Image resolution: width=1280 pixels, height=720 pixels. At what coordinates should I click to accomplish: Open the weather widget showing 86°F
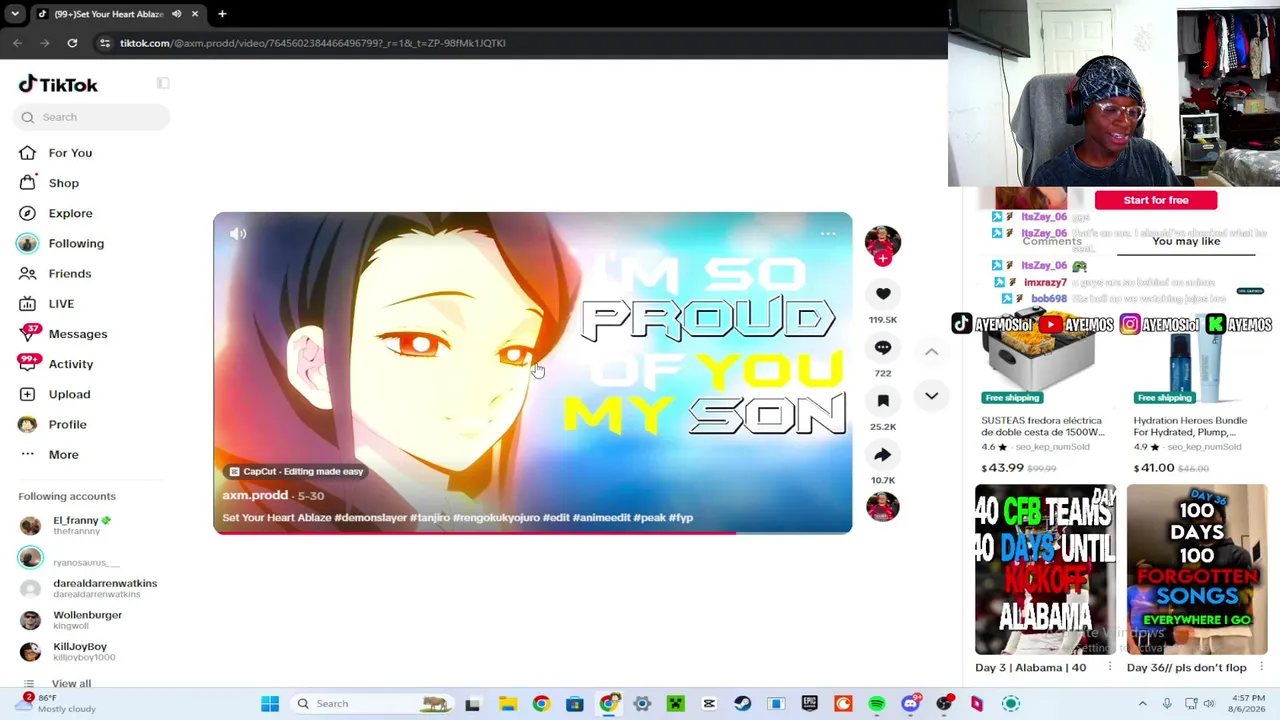[56, 703]
